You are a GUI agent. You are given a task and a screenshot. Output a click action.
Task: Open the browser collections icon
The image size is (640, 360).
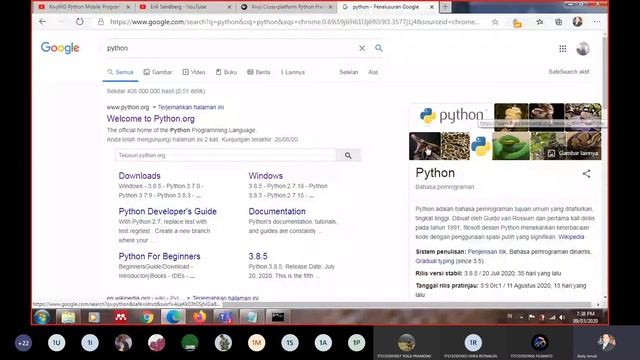coord(558,22)
